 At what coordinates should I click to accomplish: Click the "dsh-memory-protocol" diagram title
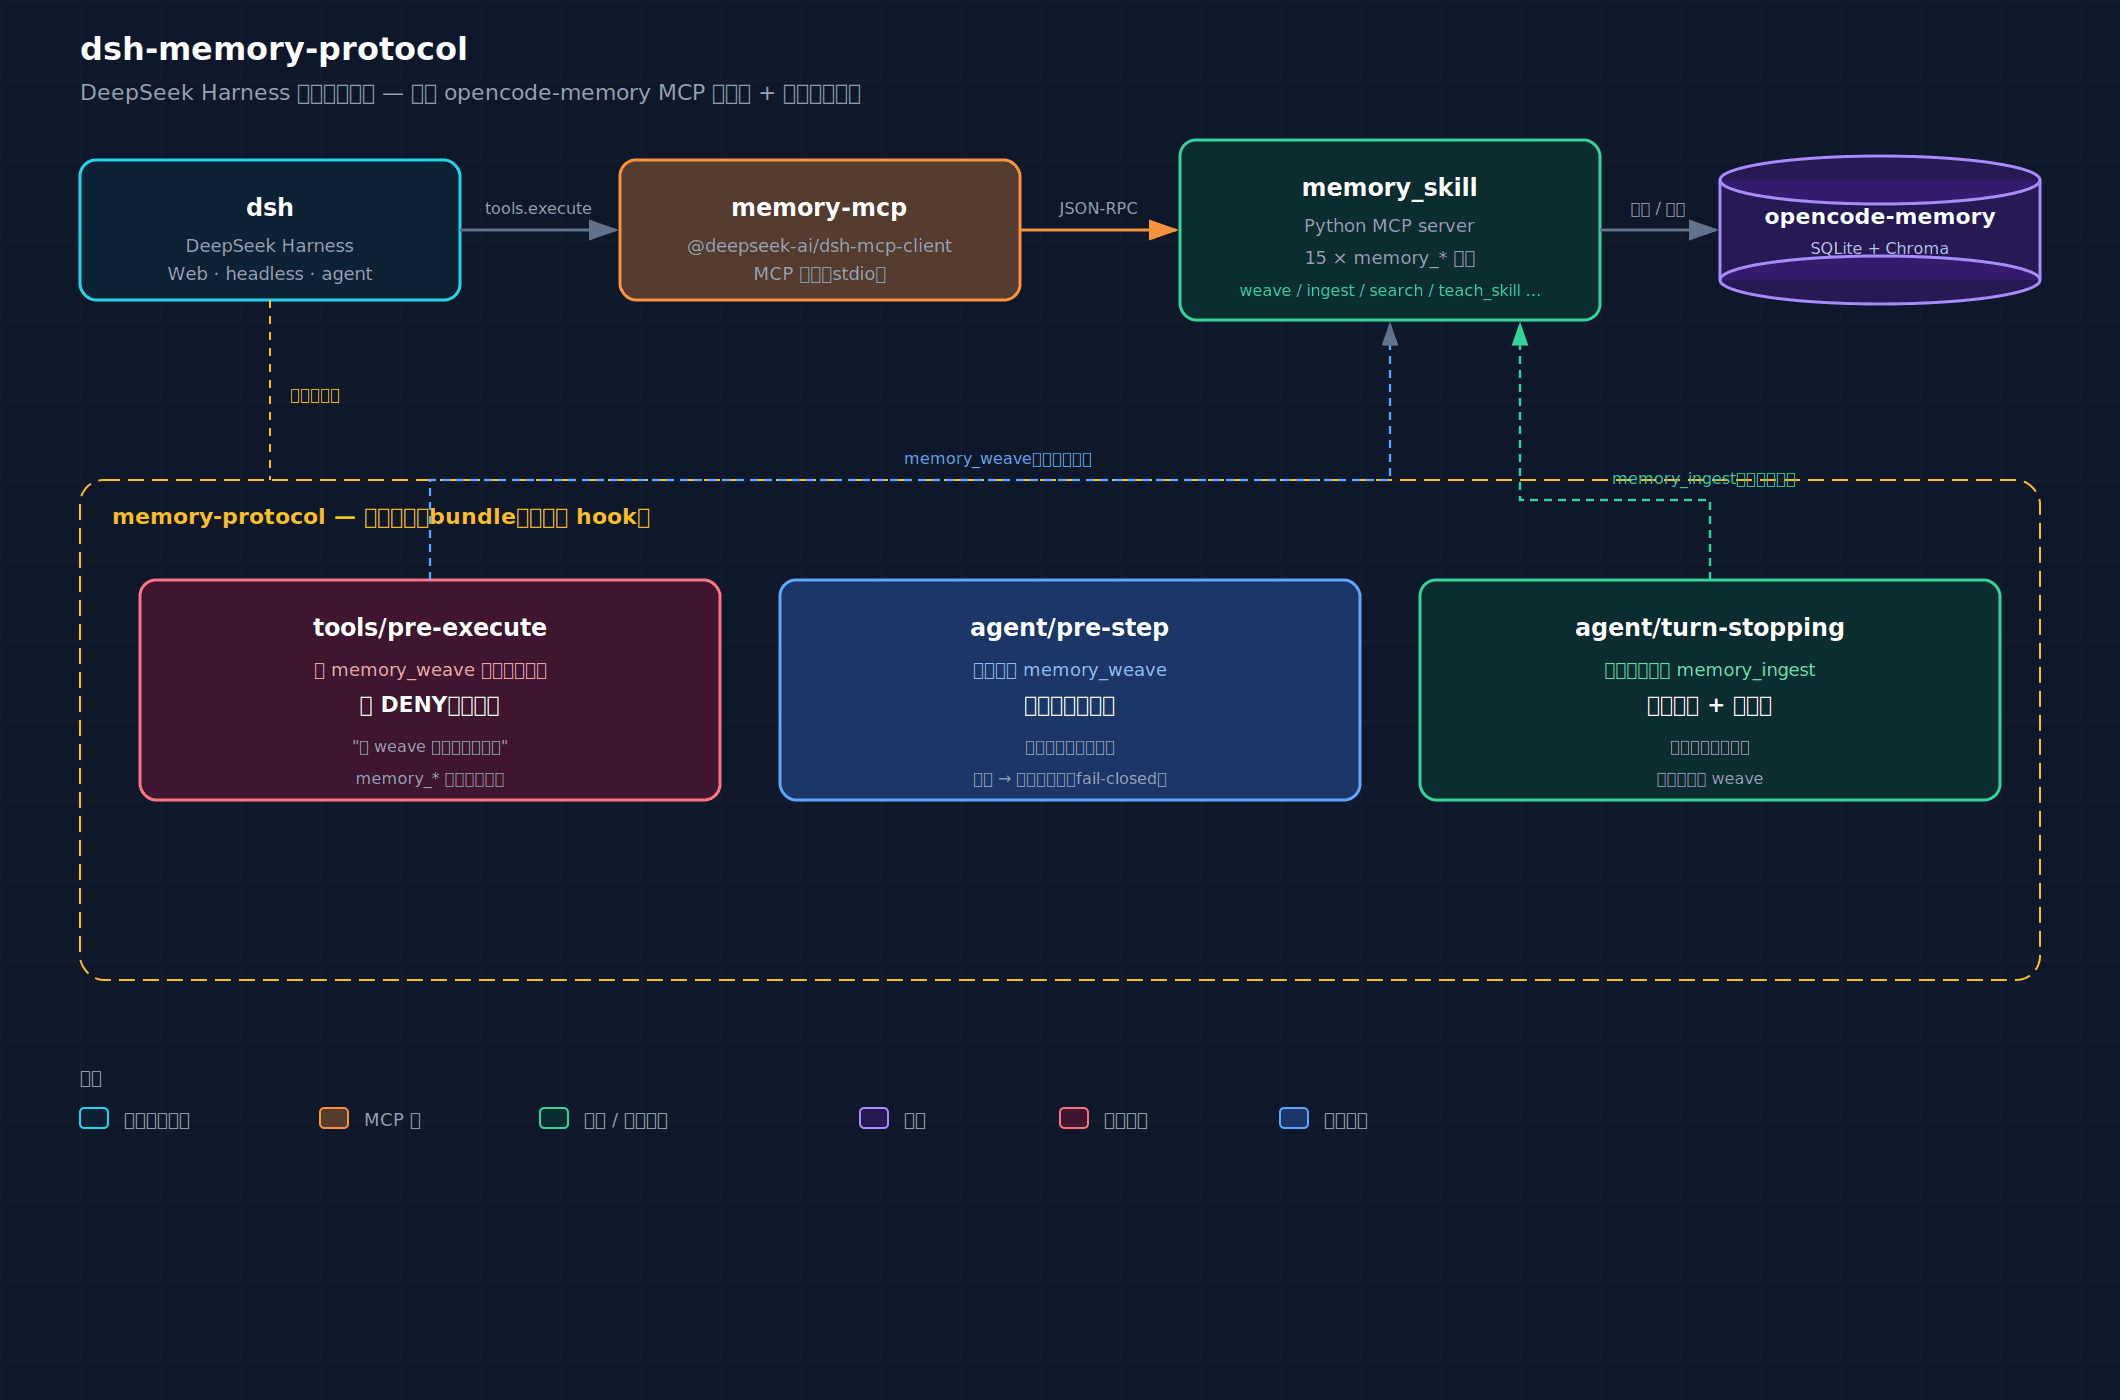(274, 49)
